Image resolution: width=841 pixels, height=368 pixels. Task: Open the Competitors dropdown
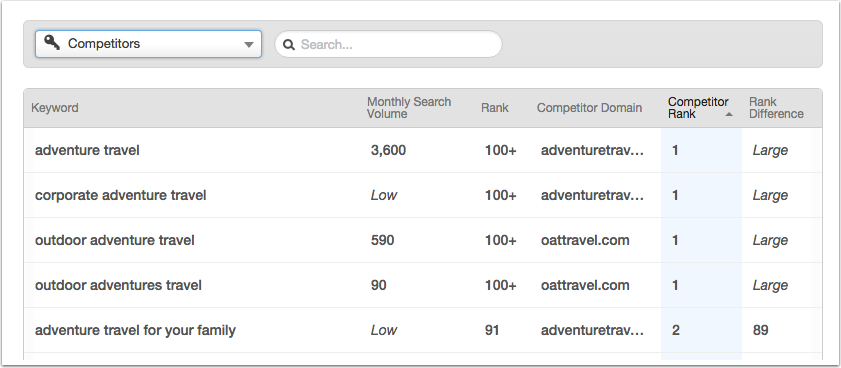[x=148, y=43]
